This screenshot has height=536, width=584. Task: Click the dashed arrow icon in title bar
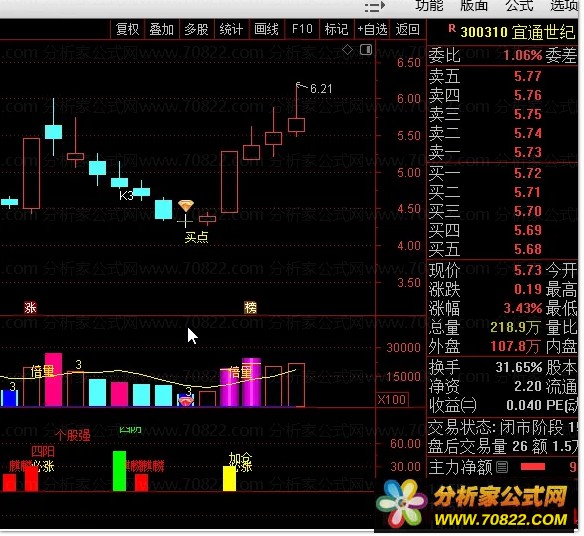[375, 7]
